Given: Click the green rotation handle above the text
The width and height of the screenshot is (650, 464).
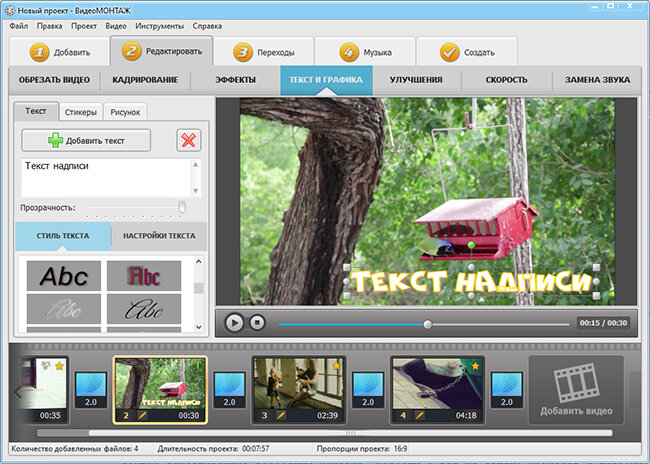Looking at the screenshot, I should (x=471, y=245).
